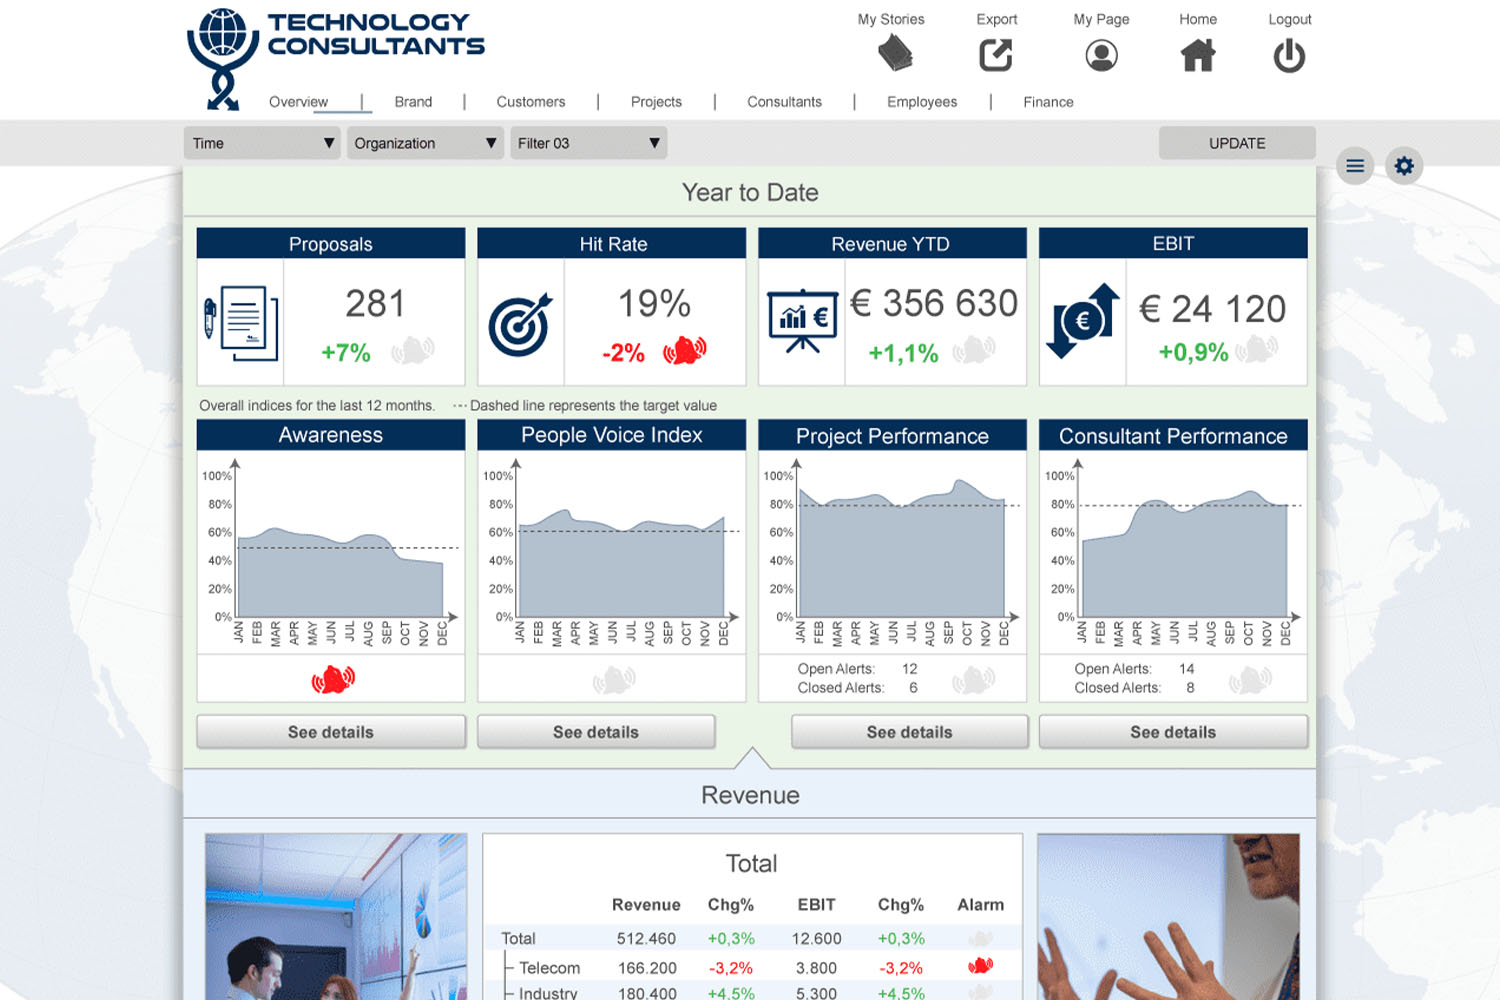The image size is (1500, 1000).
Task: Click the grey alarm under People Voice Index
Action: 614,681
